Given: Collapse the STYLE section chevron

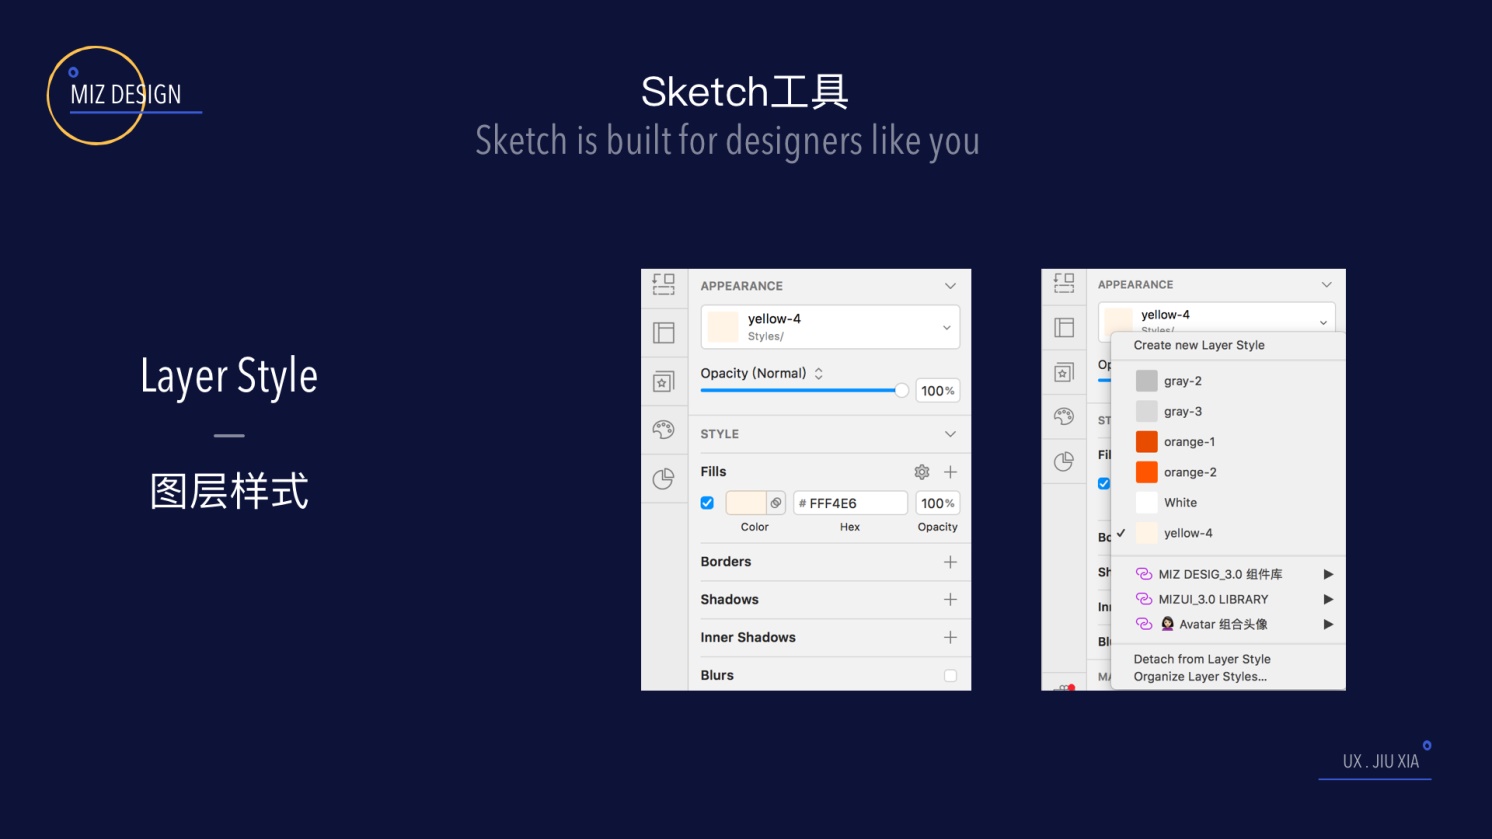Looking at the screenshot, I should click(x=950, y=434).
